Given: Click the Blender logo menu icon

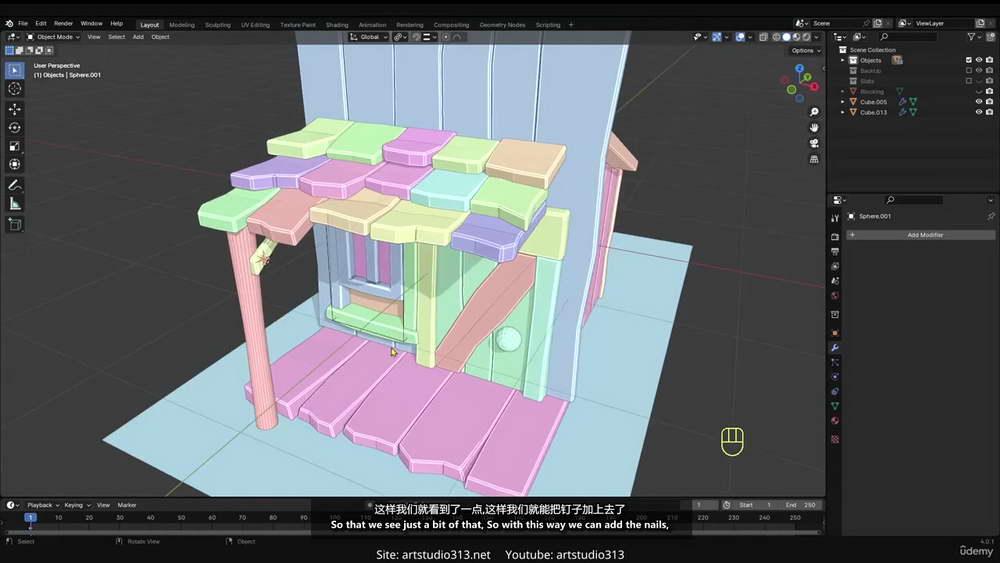Looking at the screenshot, I should [9, 24].
